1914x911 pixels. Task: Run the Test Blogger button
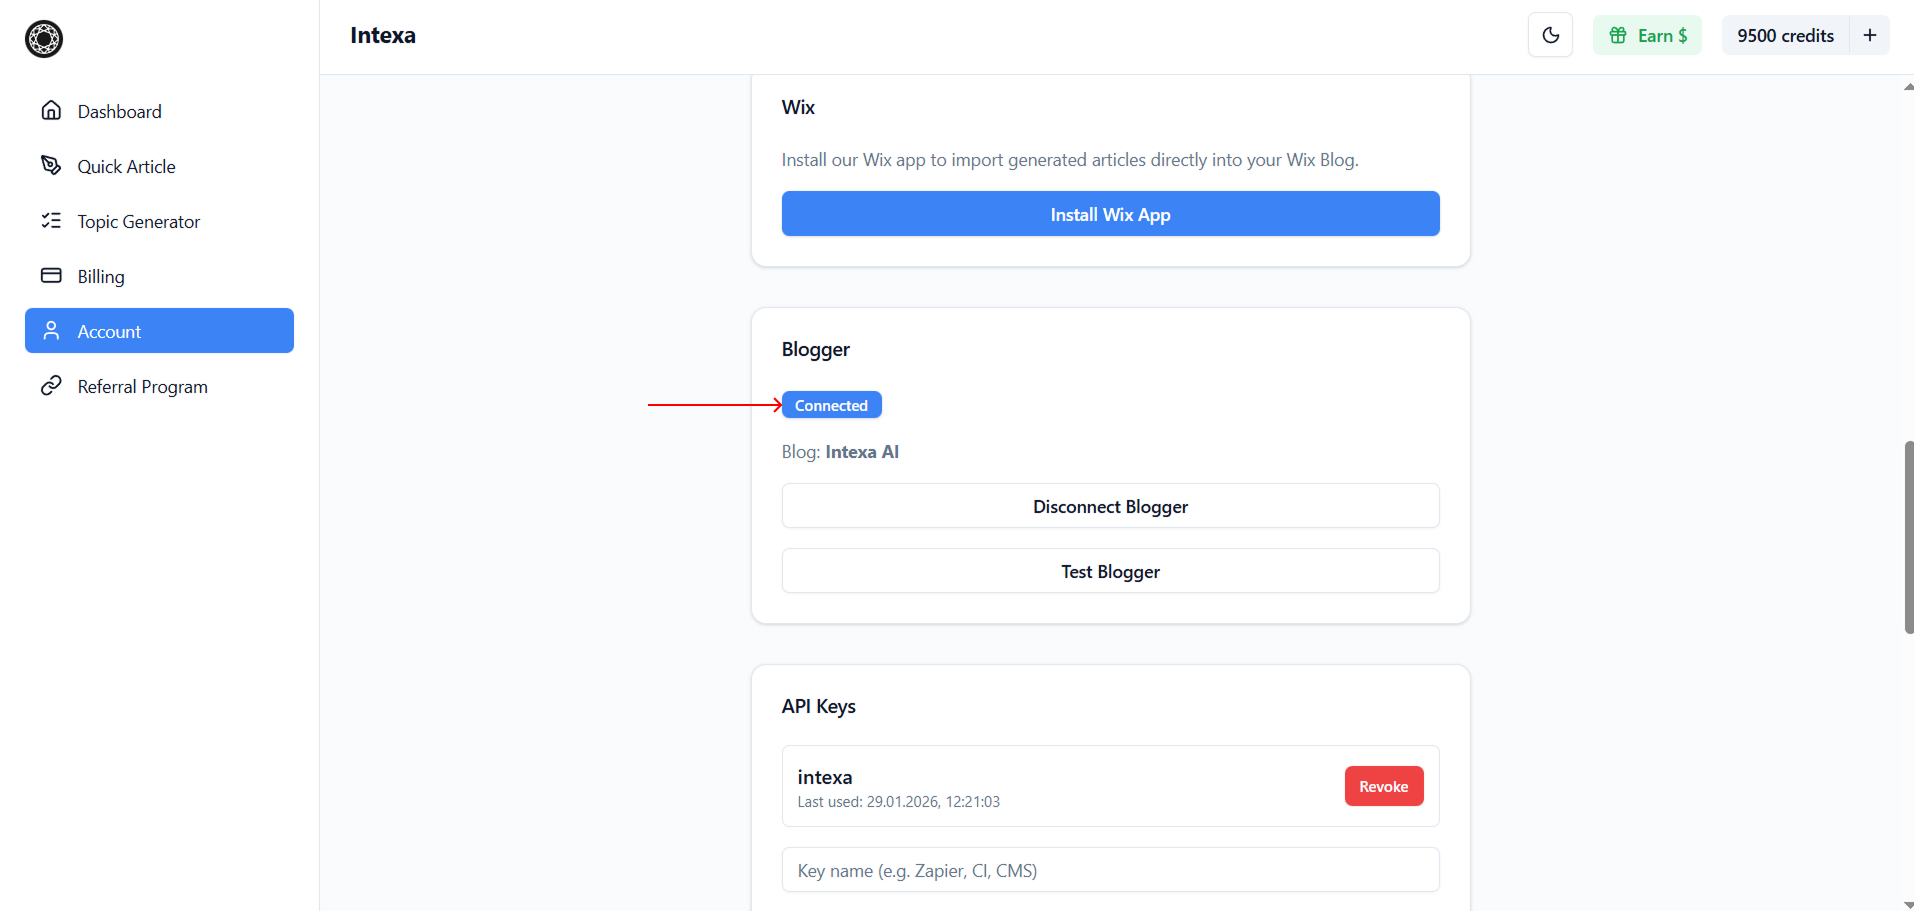click(1110, 571)
